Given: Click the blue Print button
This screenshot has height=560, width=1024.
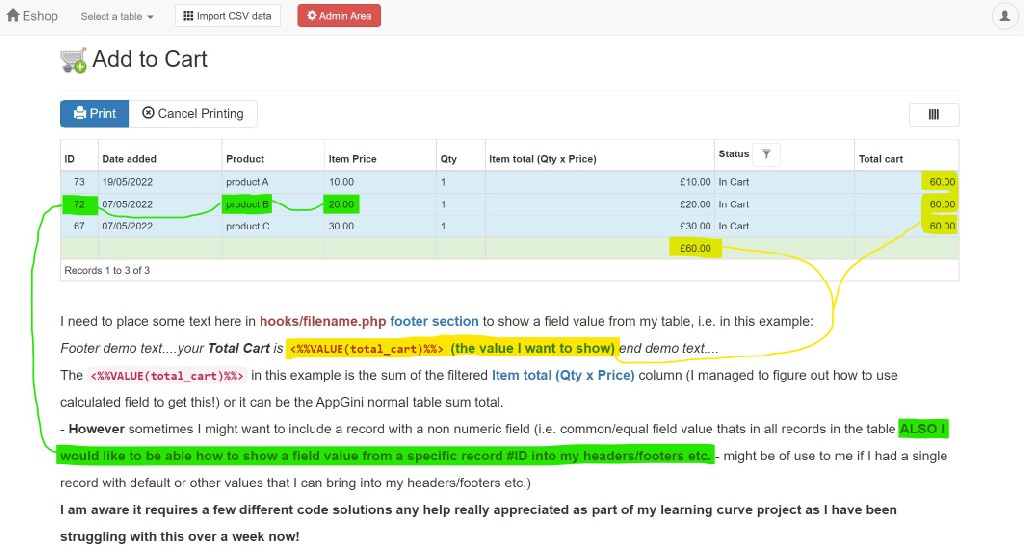Looking at the screenshot, I should (95, 114).
